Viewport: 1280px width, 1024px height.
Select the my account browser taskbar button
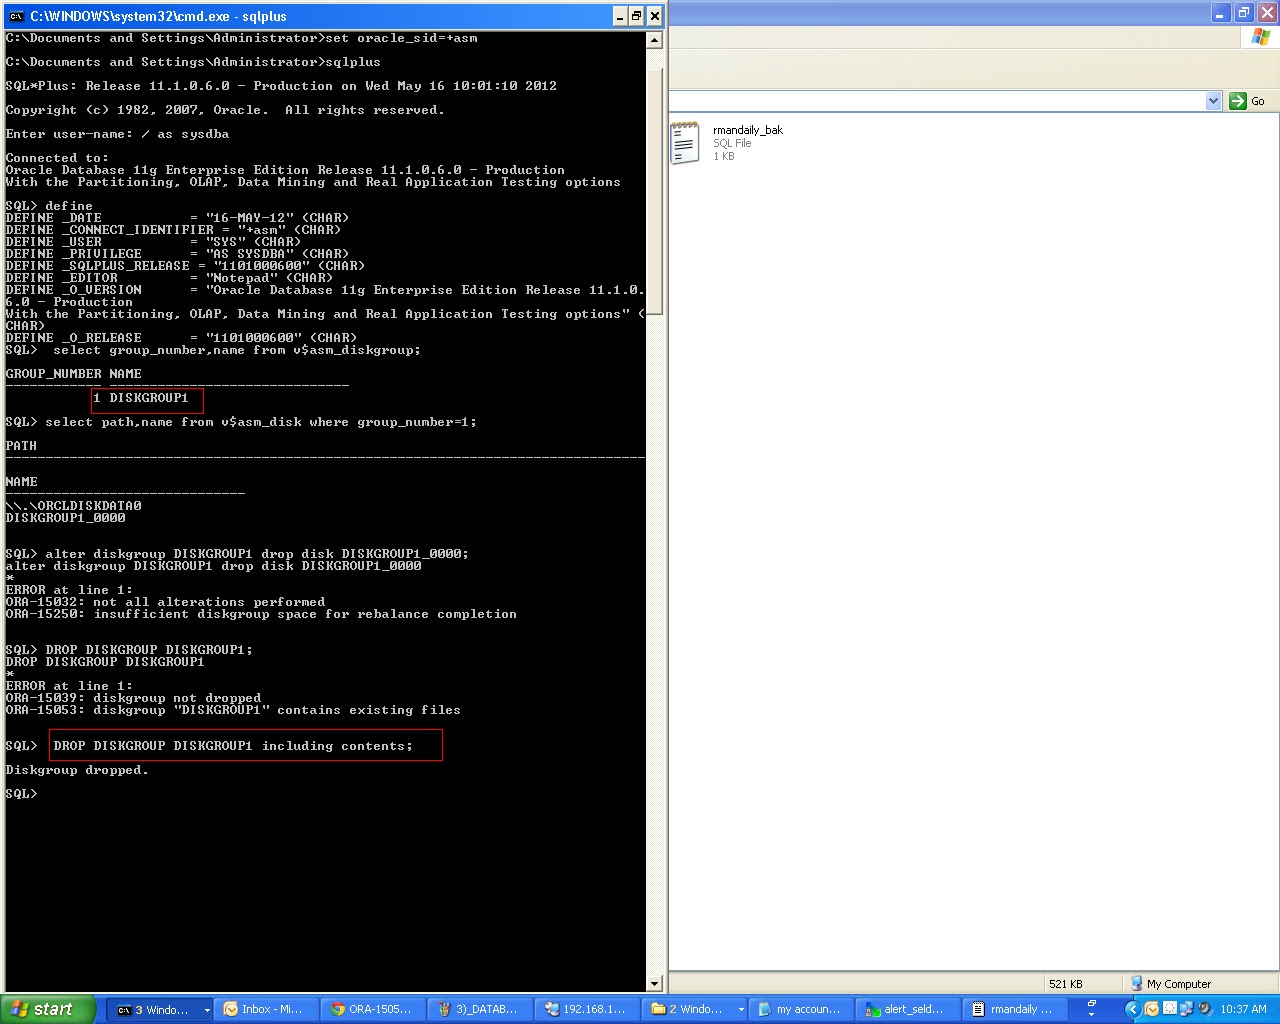(800, 1009)
